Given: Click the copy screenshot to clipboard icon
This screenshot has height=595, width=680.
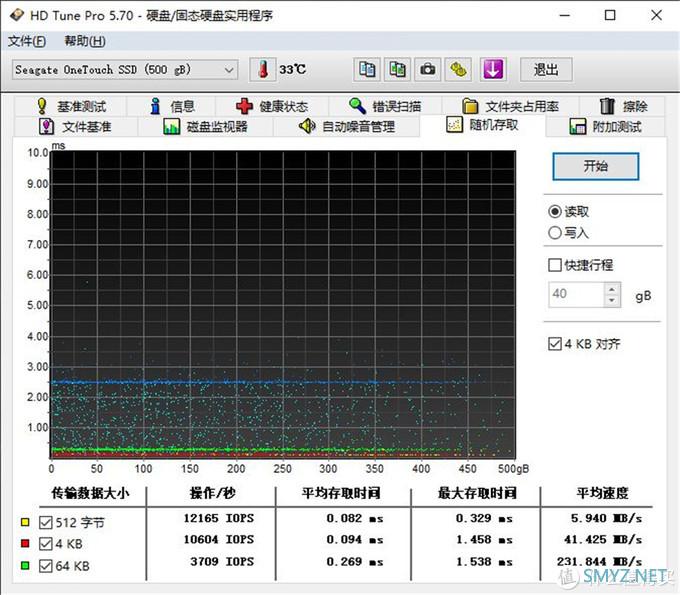Looking at the screenshot, I should coord(397,69).
